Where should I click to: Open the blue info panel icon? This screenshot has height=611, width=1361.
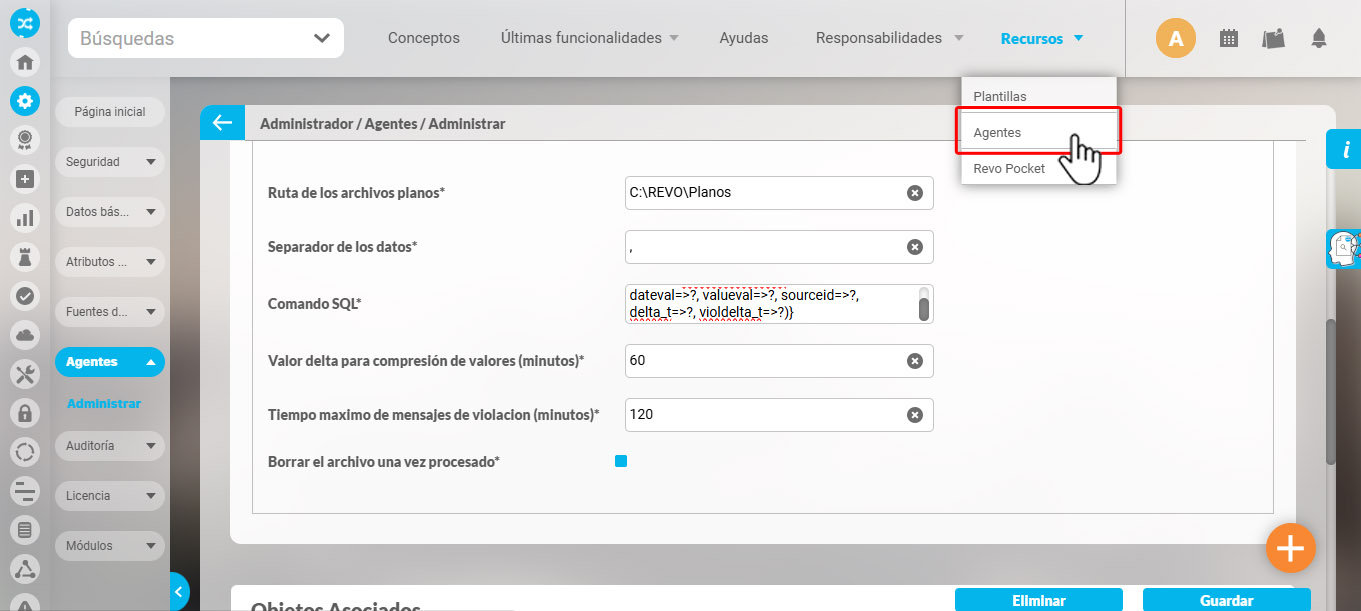pos(1345,150)
